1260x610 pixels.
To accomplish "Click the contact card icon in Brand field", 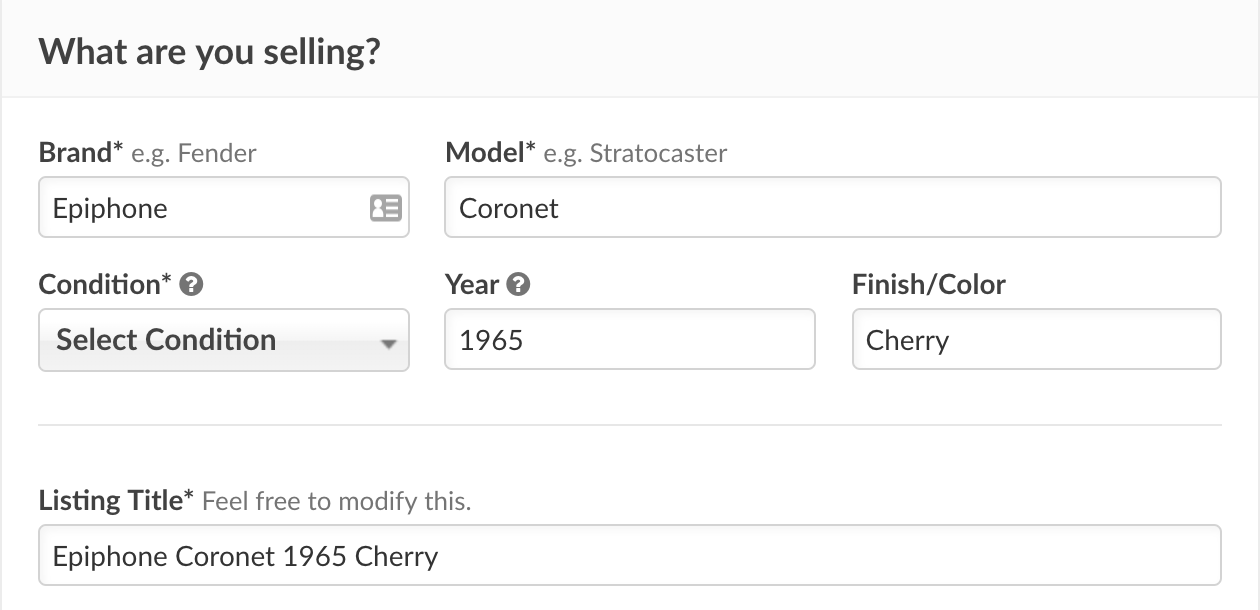I will coord(385,208).
